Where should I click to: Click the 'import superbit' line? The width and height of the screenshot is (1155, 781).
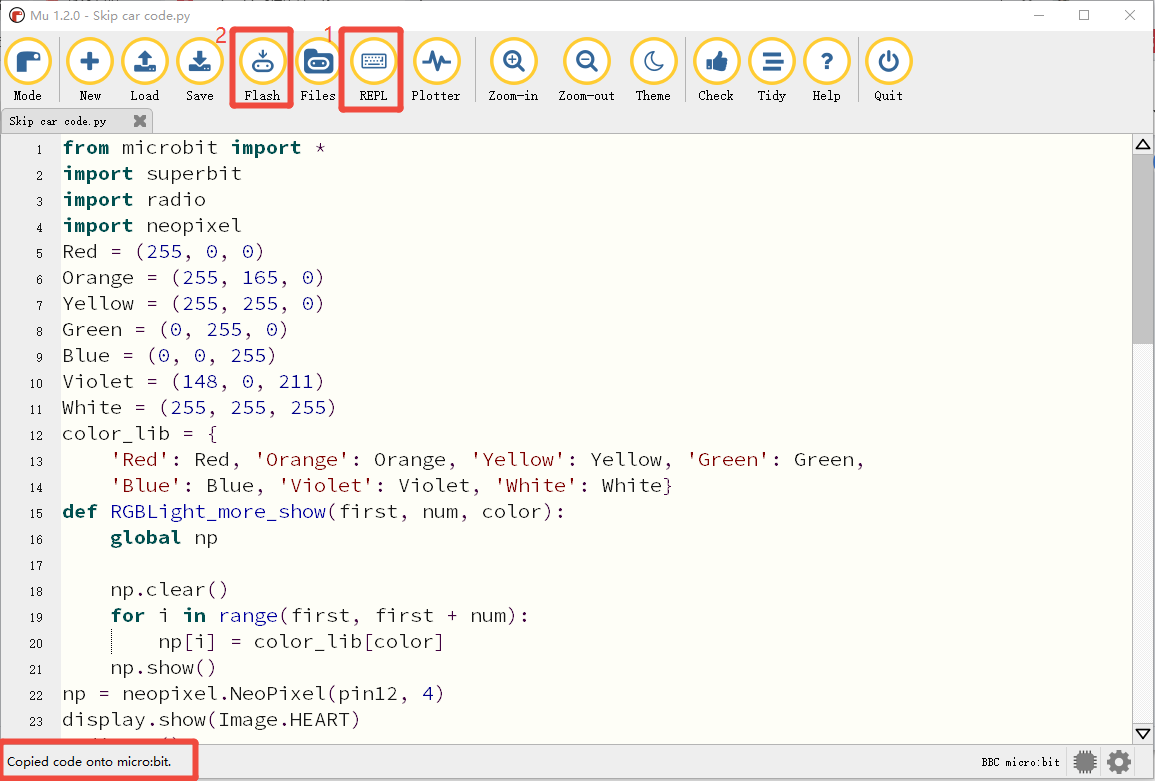coord(152,174)
